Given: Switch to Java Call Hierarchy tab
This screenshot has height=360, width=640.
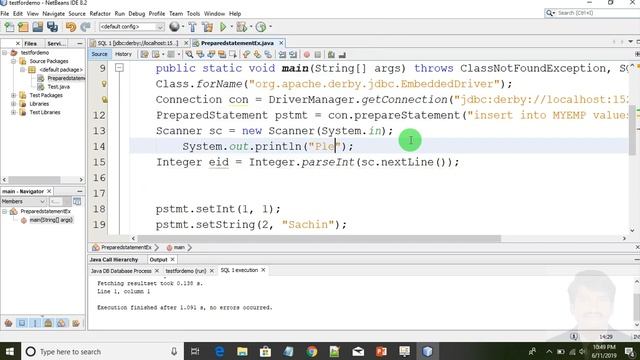Looking at the screenshot, I should [x=114, y=260].
